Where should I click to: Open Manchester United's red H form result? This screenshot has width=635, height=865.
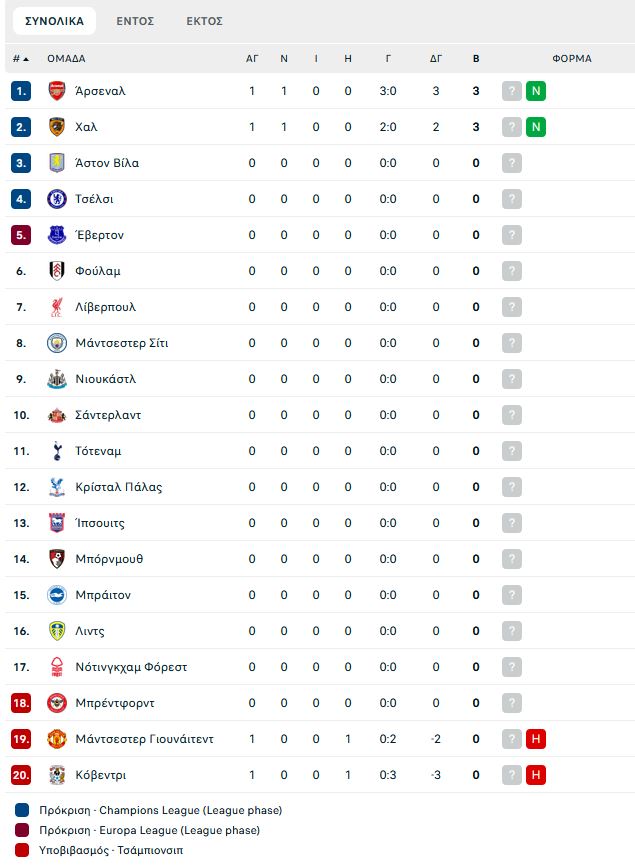[x=536, y=739]
